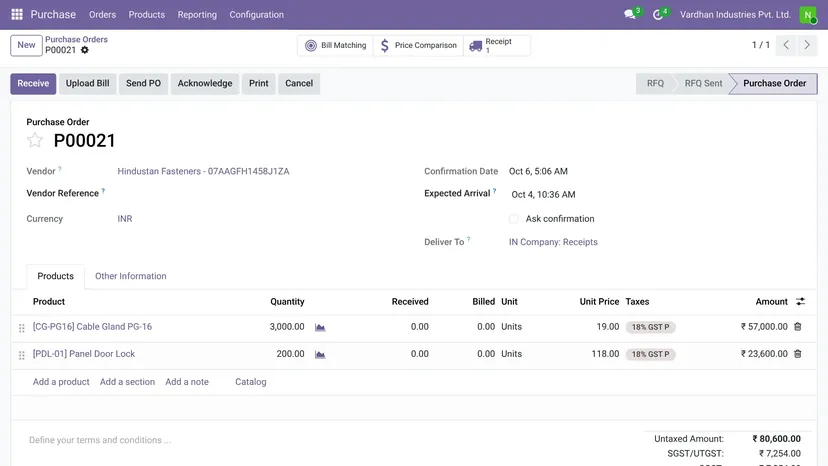This screenshot has width=828, height=466.
Task: Grab the drag handle of Panel Door Lock row
Action: click(22, 355)
